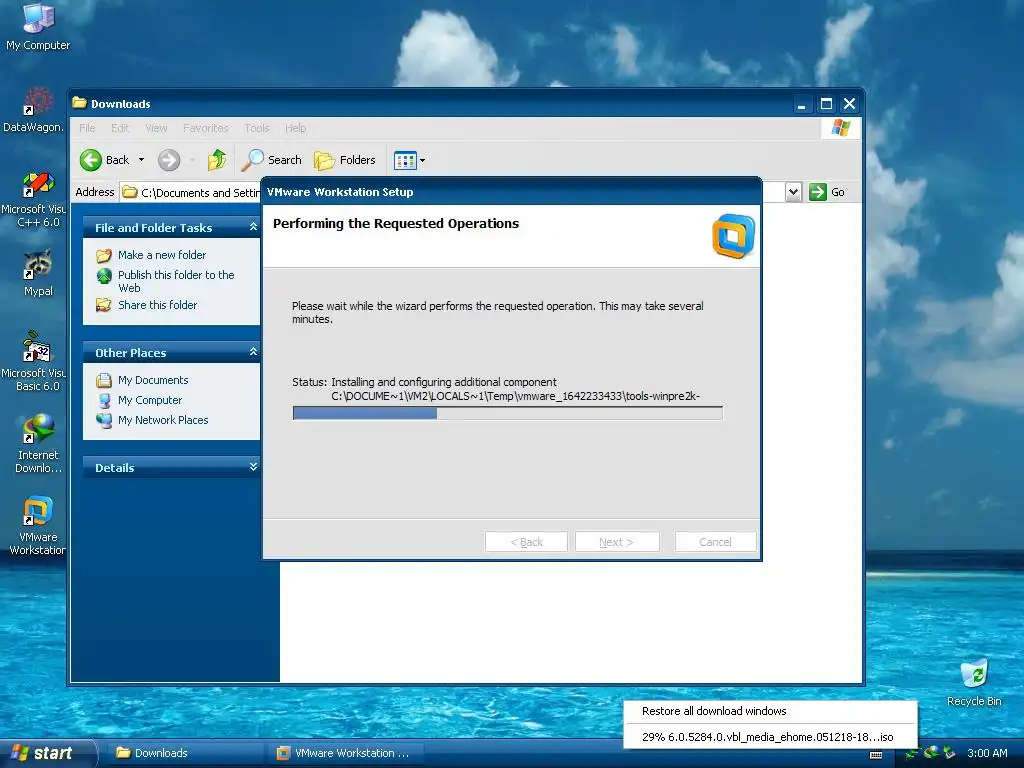Collapse the File and Folder Tasks panel
The height and width of the screenshot is (768, 1024).
(253, 227)
